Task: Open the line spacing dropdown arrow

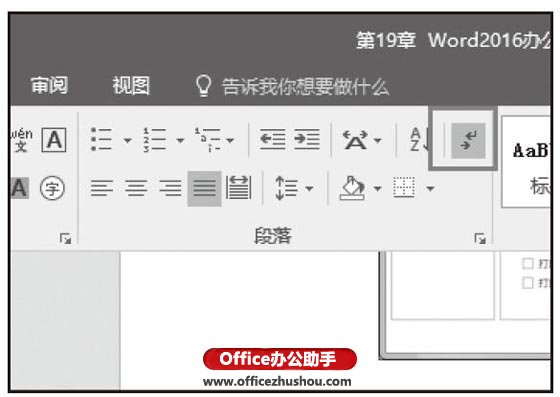Action: coord(309,189)
